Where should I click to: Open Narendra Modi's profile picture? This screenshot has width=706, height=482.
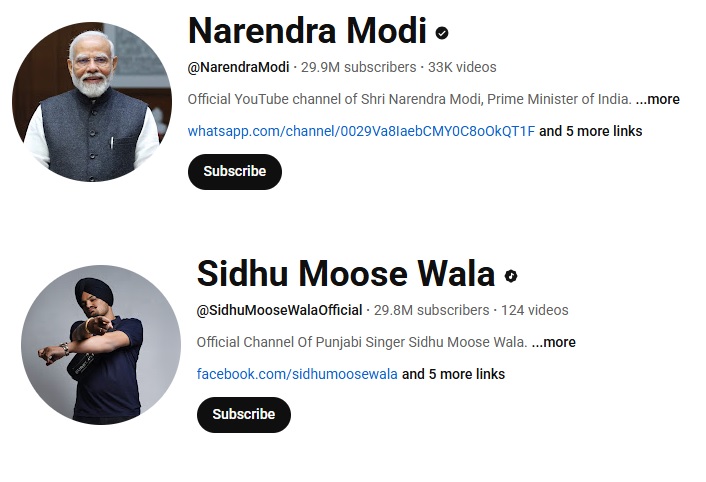coord(92,102)
